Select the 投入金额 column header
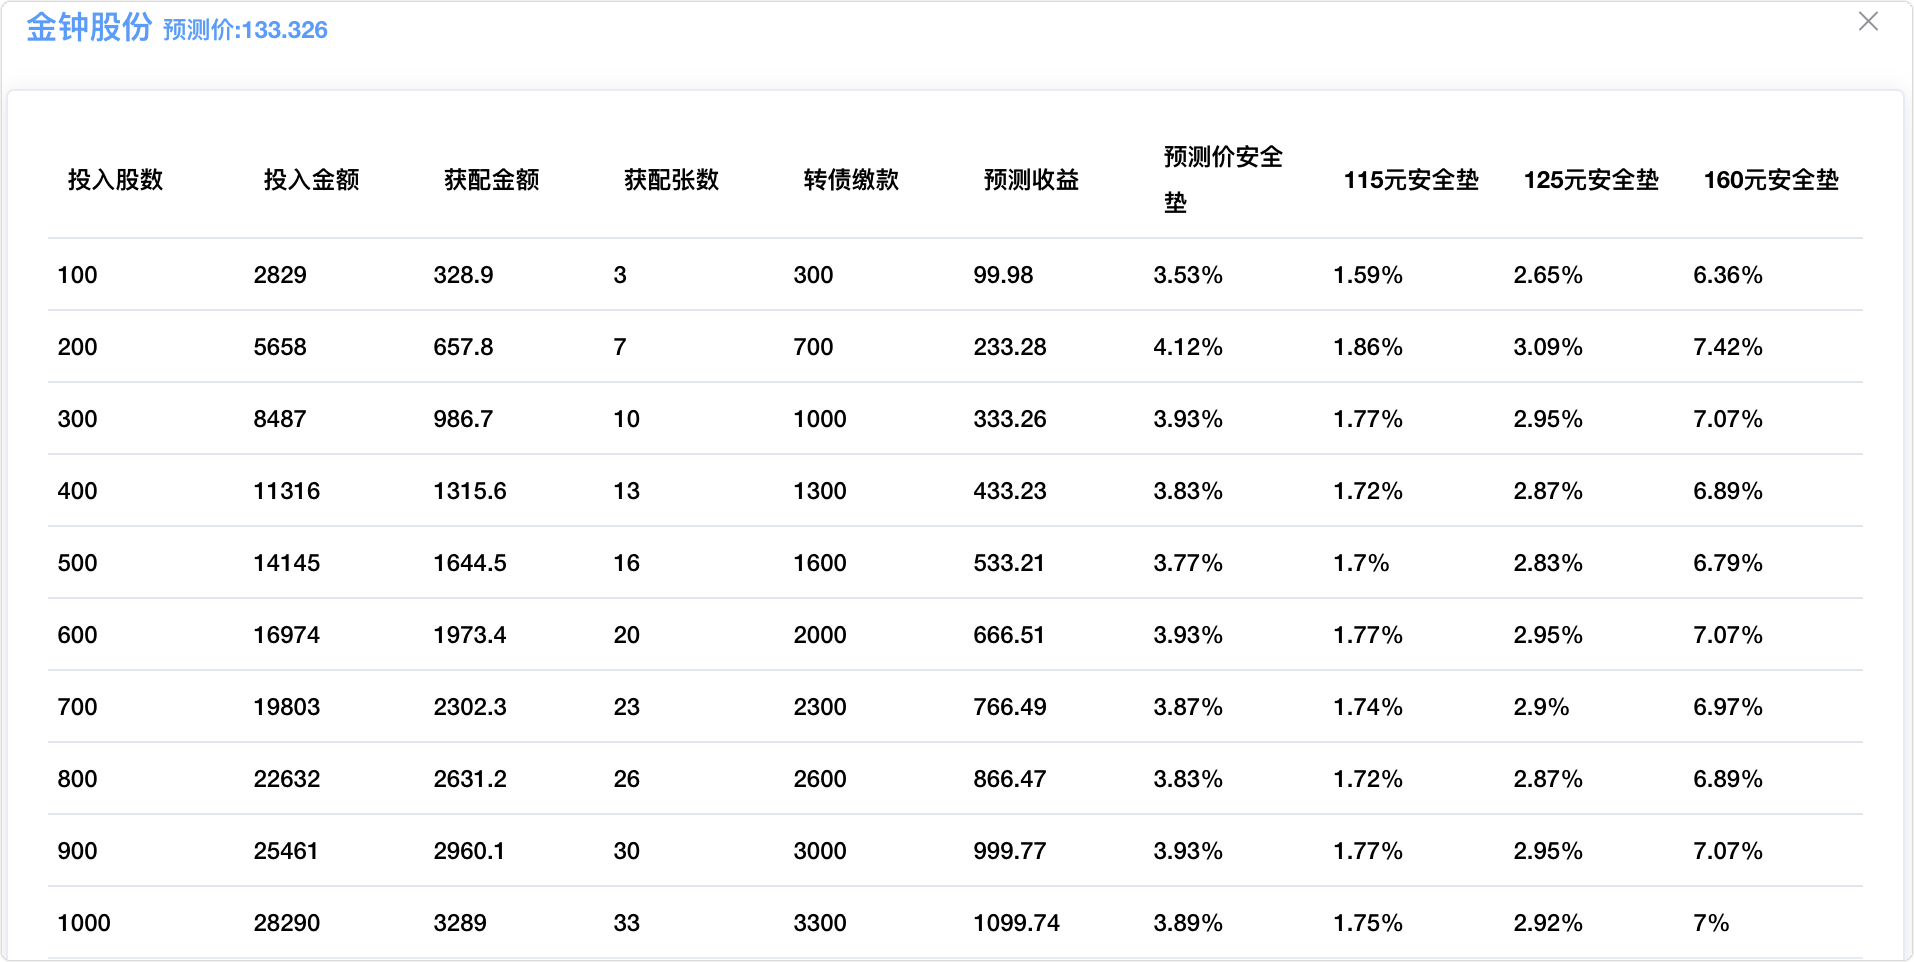Screen dimensions: 1914x962 (311, 180)
